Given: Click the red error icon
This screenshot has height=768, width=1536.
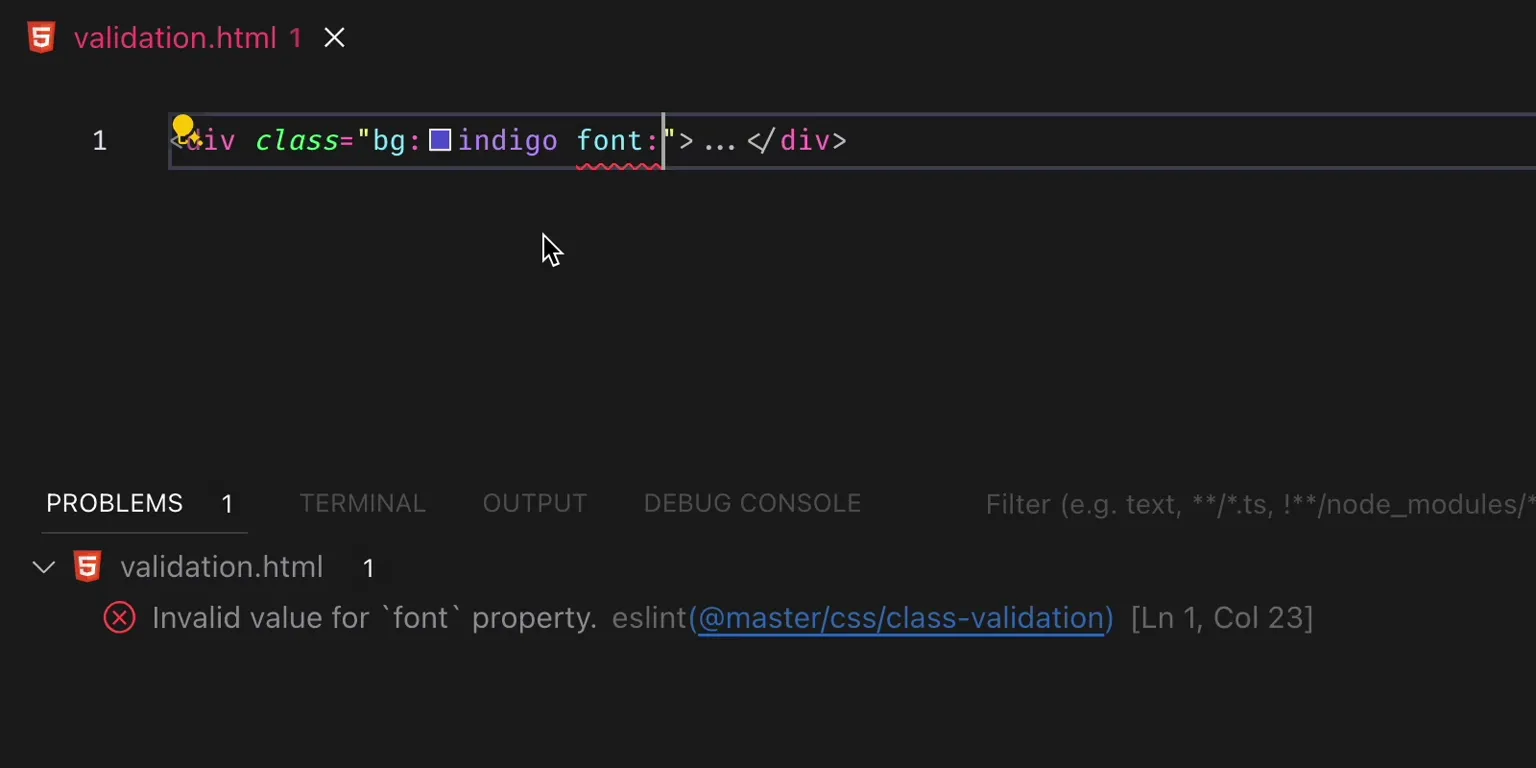Looking at the screenshot, I should click(119, 618).
